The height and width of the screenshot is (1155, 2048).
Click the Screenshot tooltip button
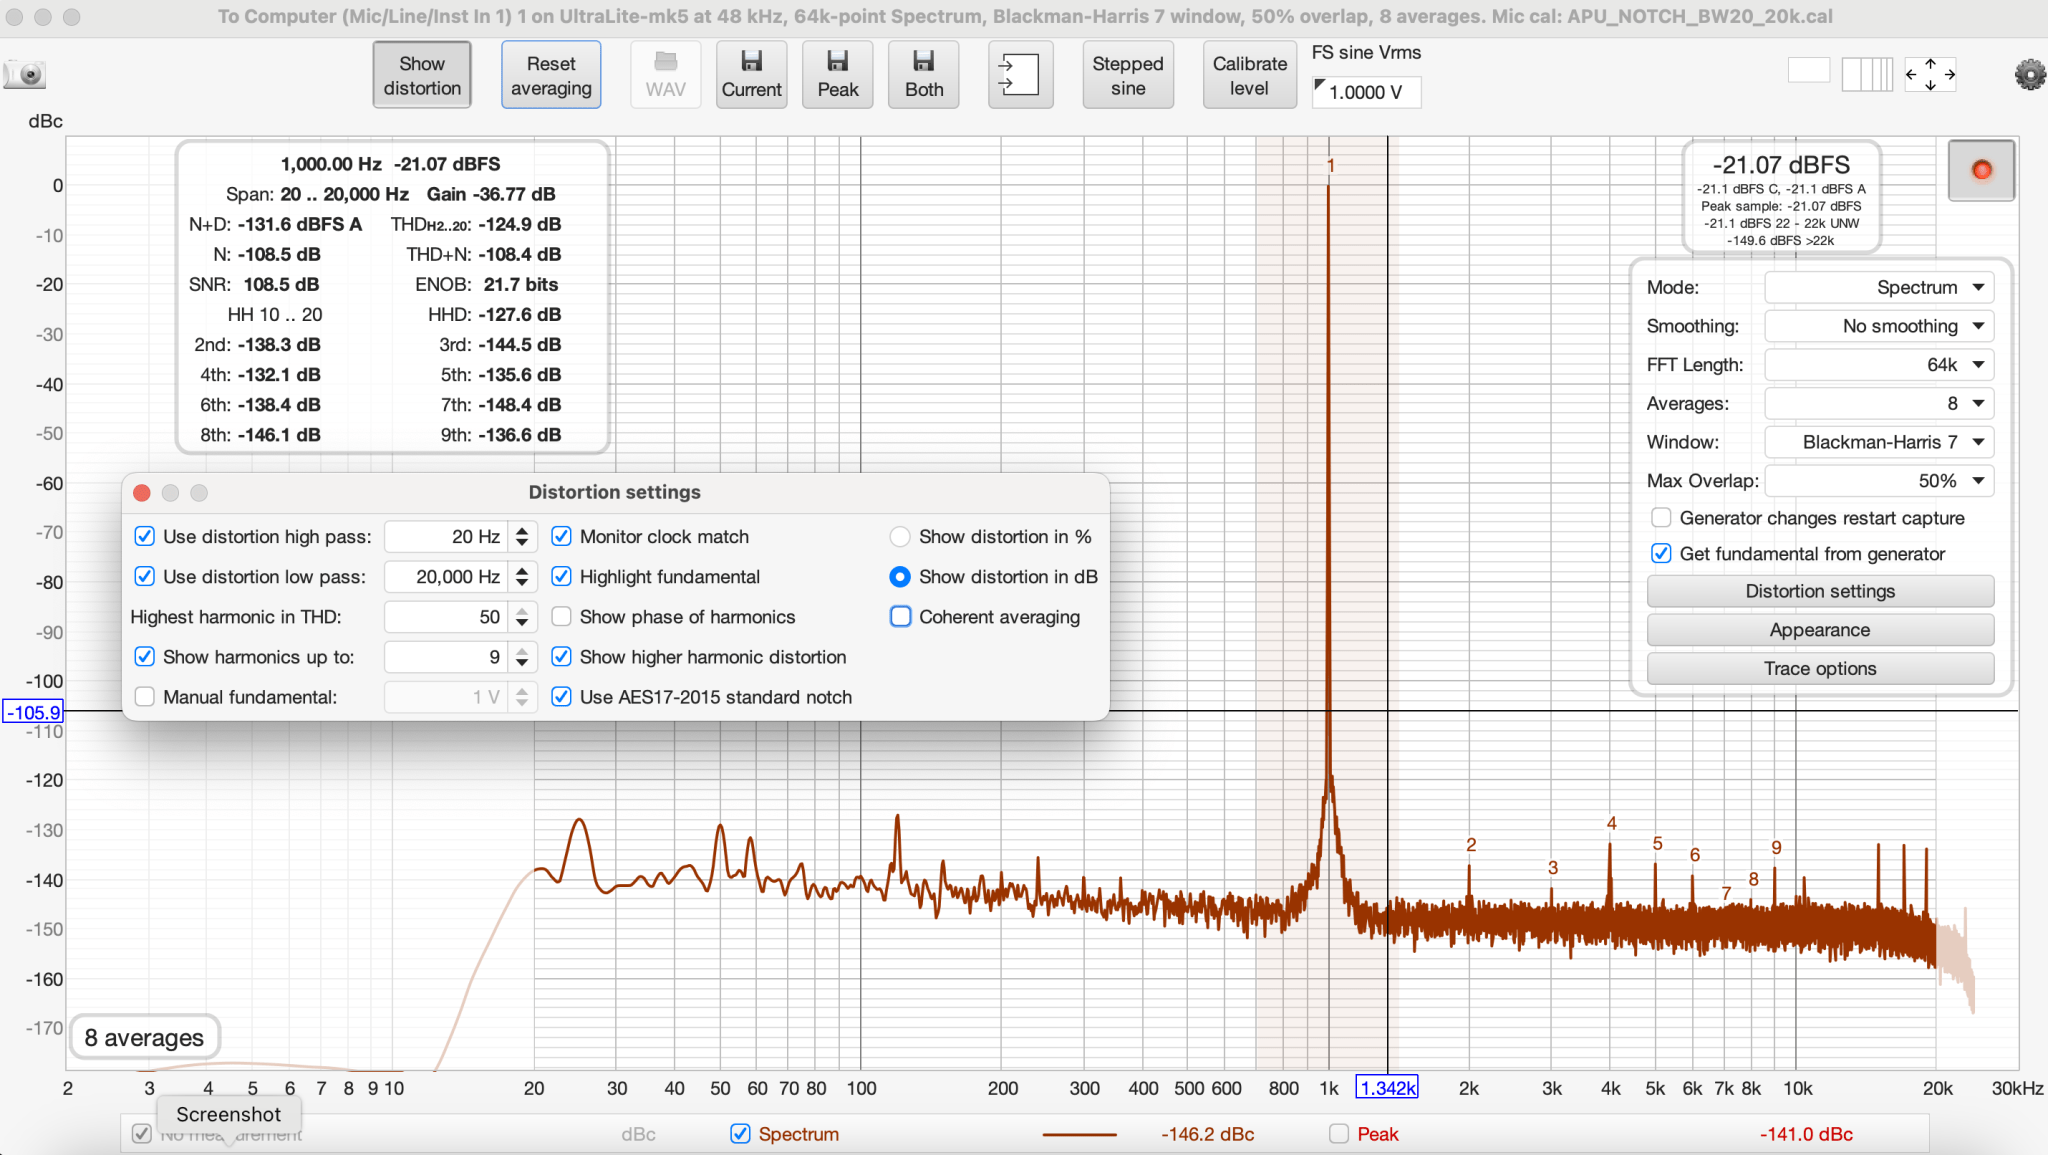228,1114
